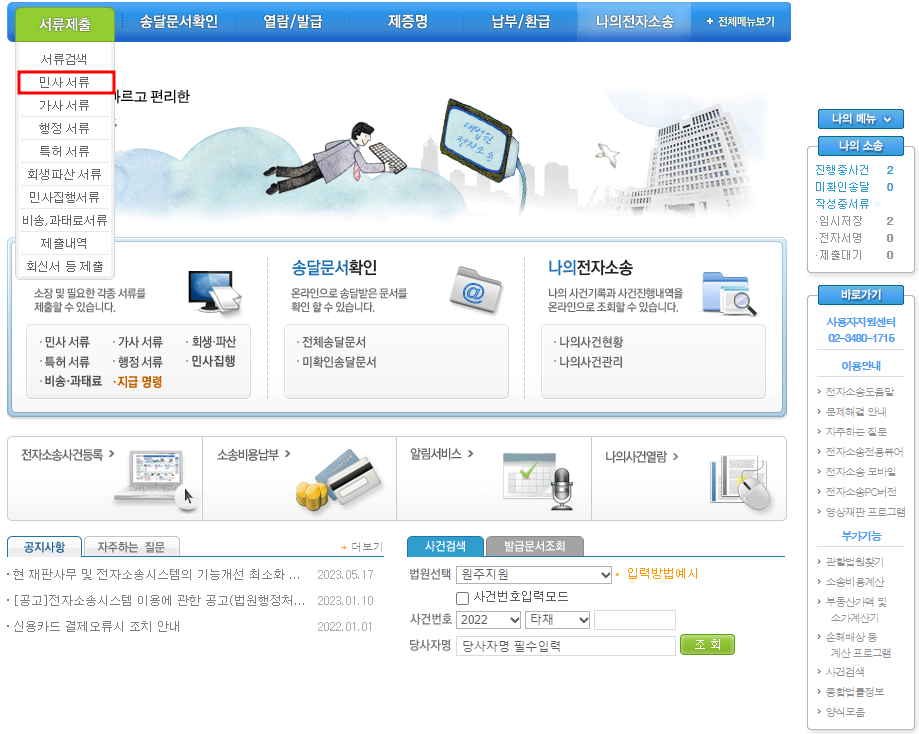This screenshot has width=919, height=734.
Task: Click the green 조회 button
Action: click(707, 644)
